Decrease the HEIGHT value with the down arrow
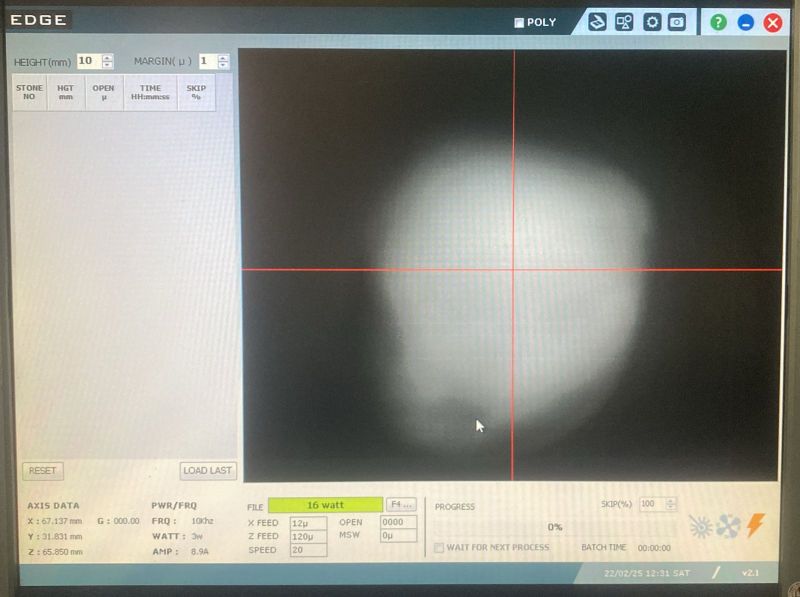This screenshot has width=800, height=597. click(107, 65)
